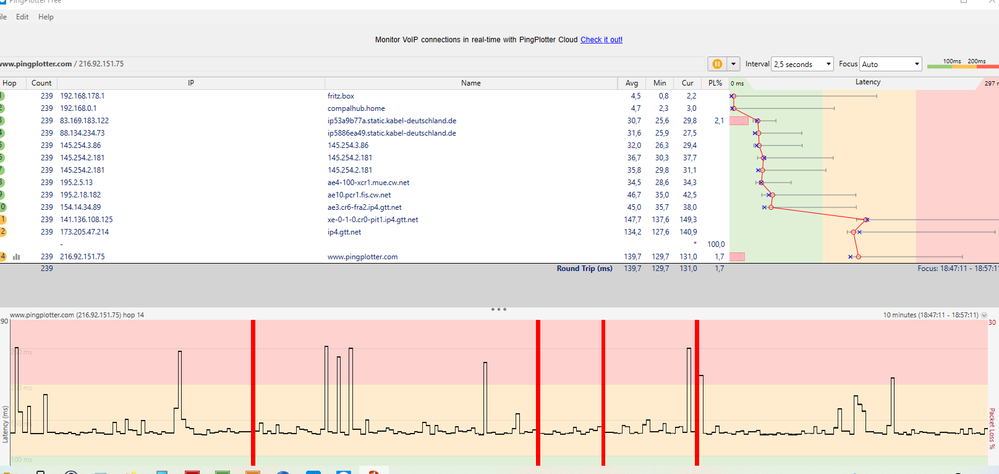Select IP 154.14.34.89
This screenshot has width=999, height=474.
(80, 207)
